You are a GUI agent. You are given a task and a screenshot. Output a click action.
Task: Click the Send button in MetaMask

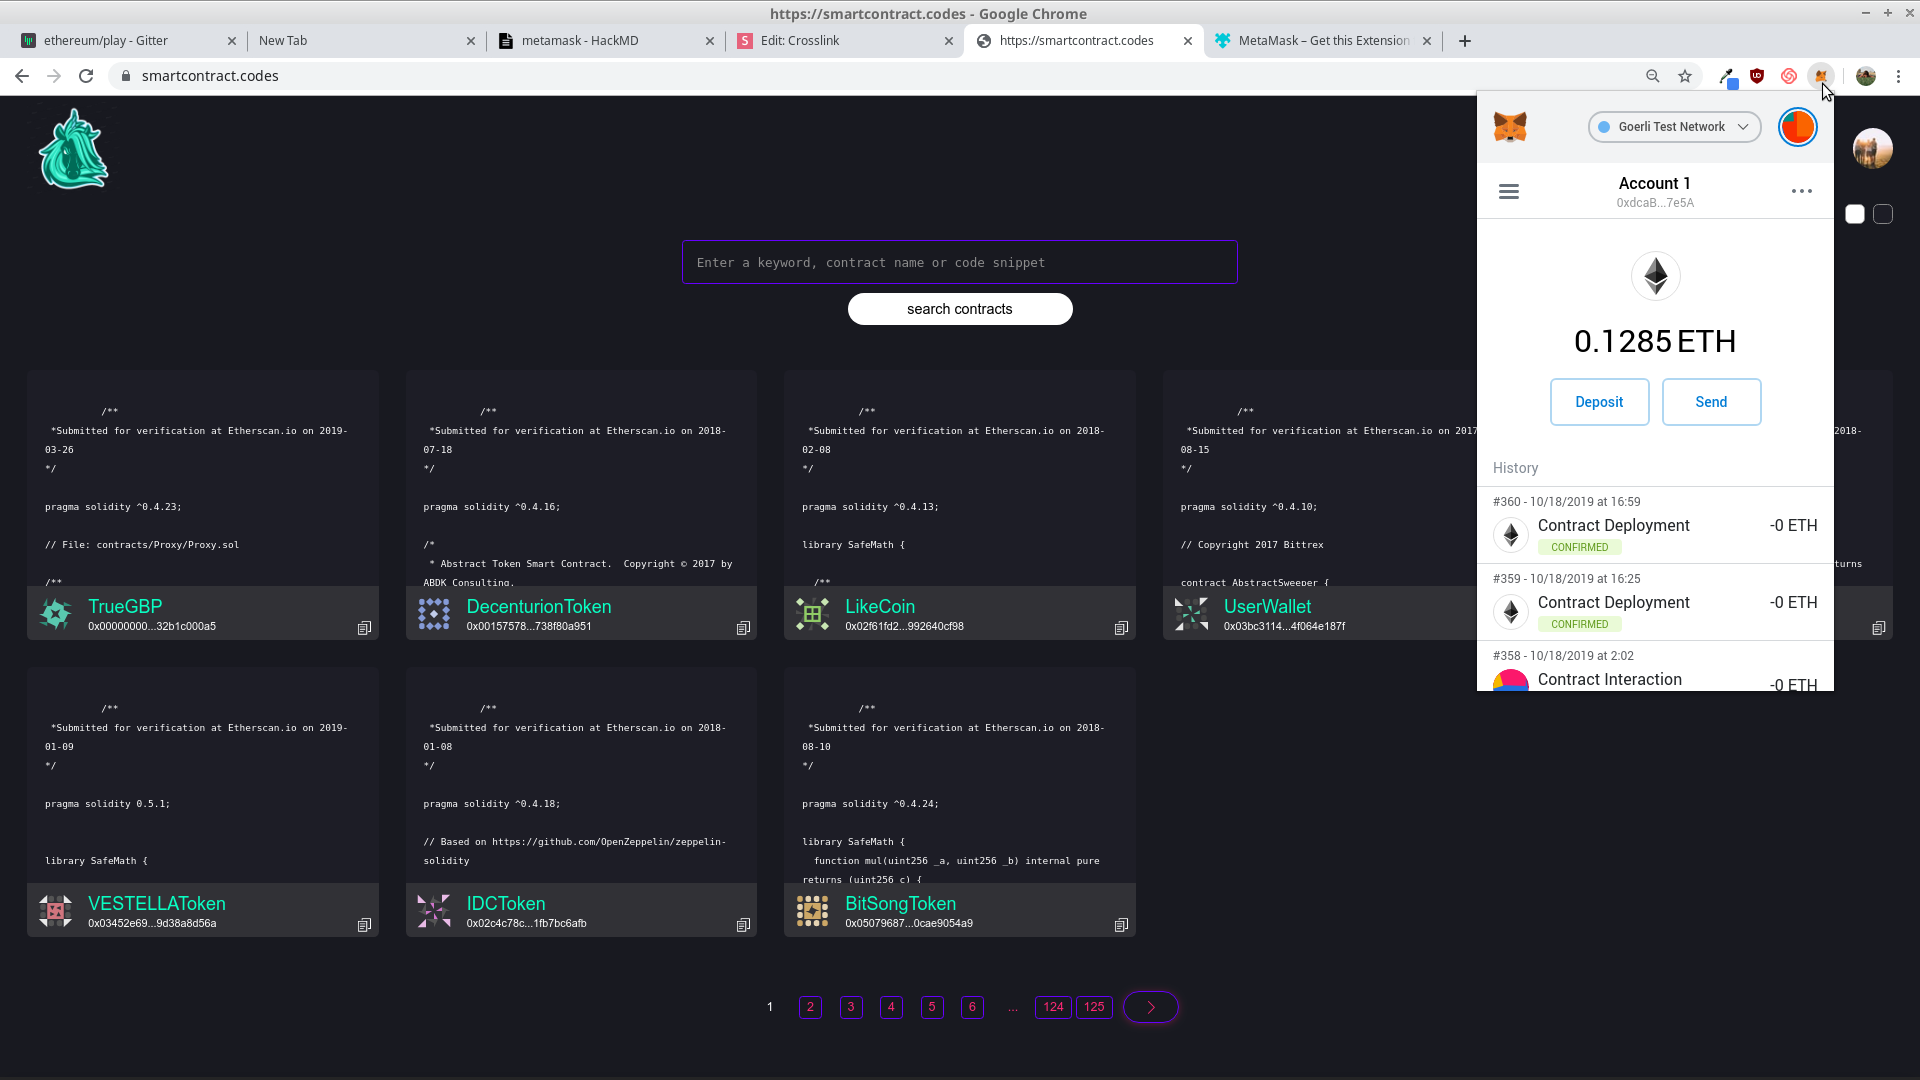coord(1711,402)
